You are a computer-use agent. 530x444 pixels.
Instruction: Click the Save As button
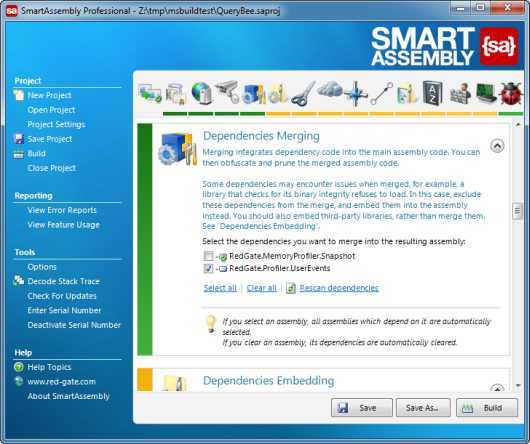click(x=423, y=408)
